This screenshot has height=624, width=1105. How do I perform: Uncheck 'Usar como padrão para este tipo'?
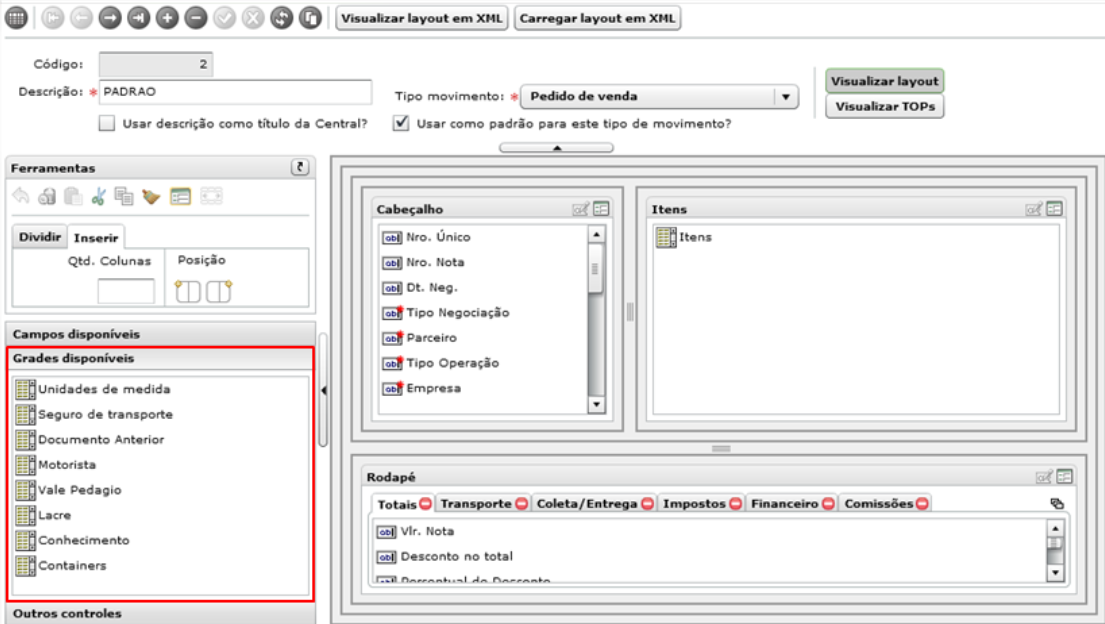[401, 123]
